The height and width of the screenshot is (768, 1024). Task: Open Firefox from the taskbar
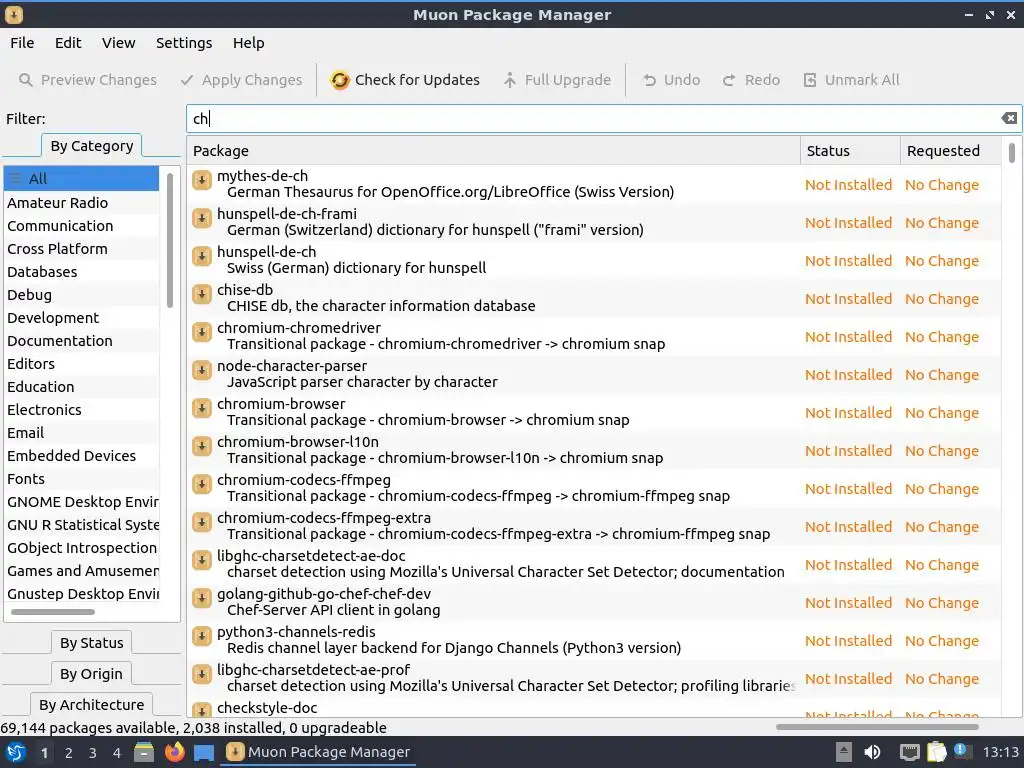click(x=174, y=752)
